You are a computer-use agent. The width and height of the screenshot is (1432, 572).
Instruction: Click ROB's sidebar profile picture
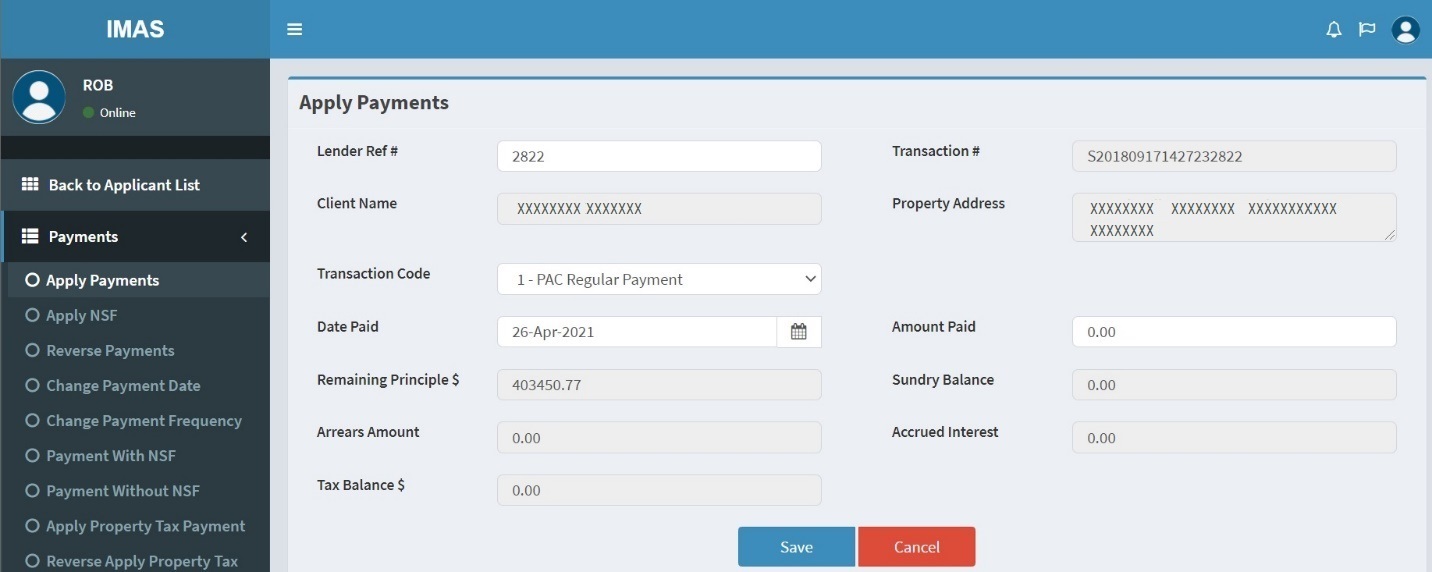point(39,97)
